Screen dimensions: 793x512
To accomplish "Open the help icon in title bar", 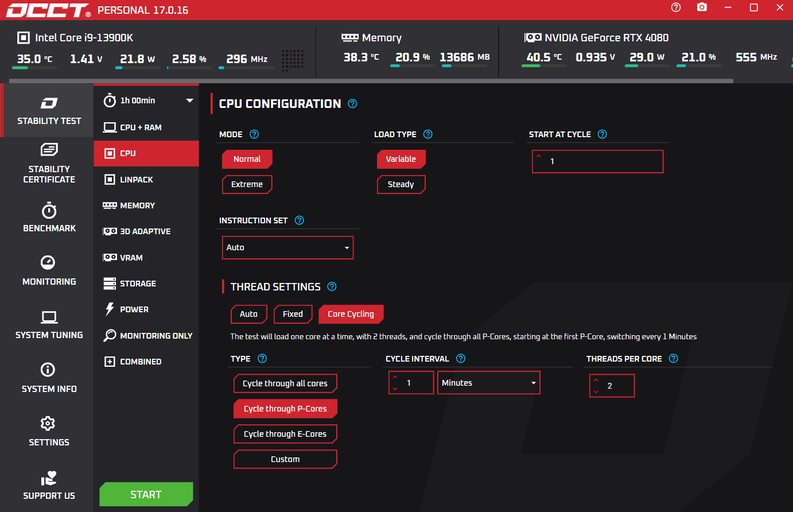I will tap(676, 8).
